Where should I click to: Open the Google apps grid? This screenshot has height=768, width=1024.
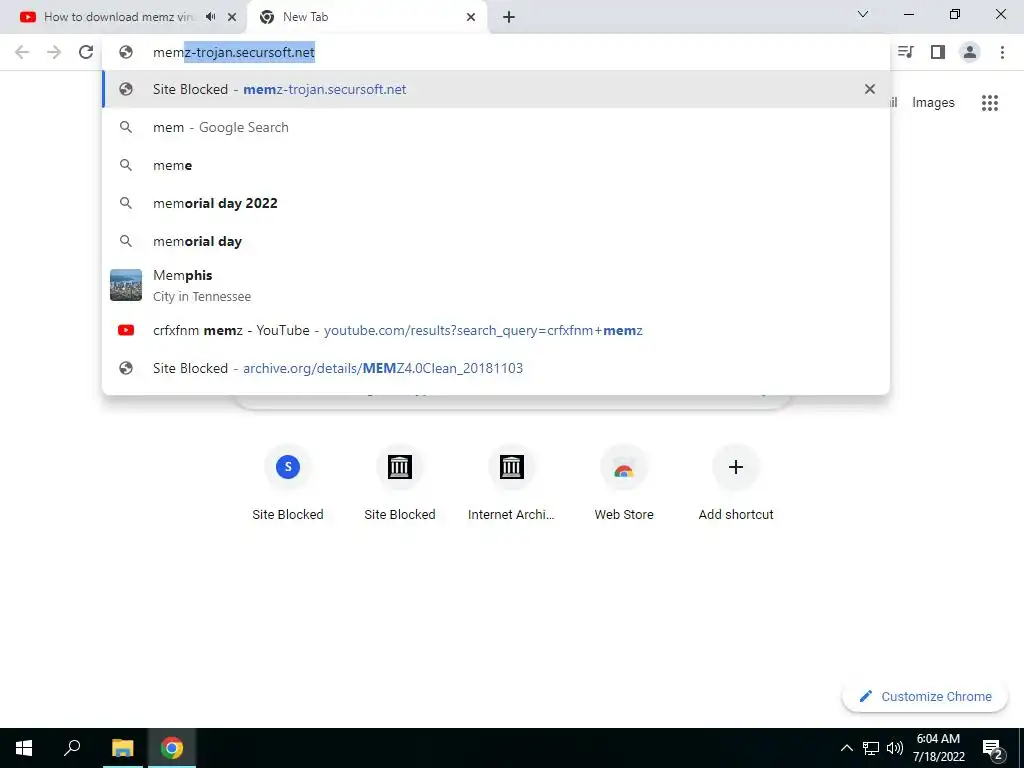pos(989,103)
